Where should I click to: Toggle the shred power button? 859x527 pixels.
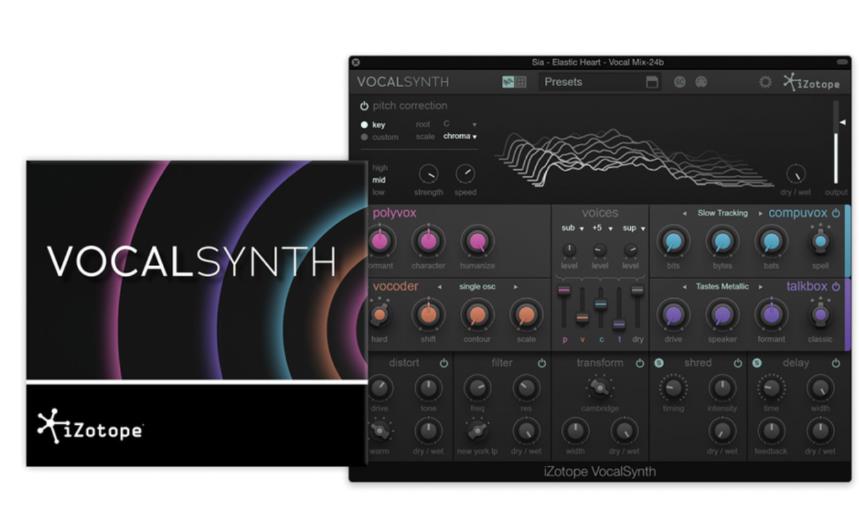(x=738, y=363)
